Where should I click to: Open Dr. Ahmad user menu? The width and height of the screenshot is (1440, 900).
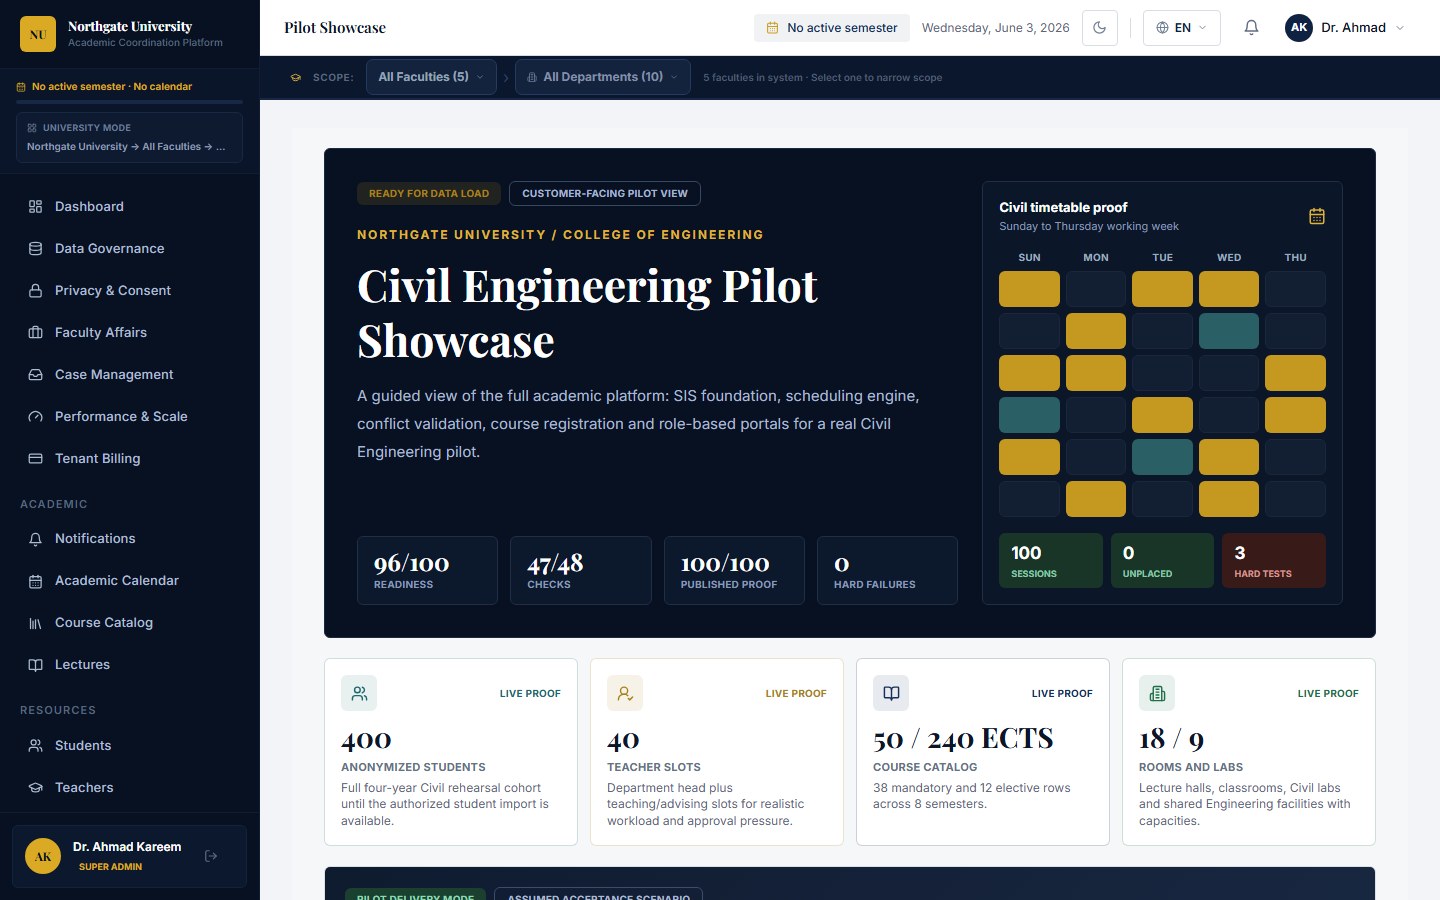click(1346, 28)
